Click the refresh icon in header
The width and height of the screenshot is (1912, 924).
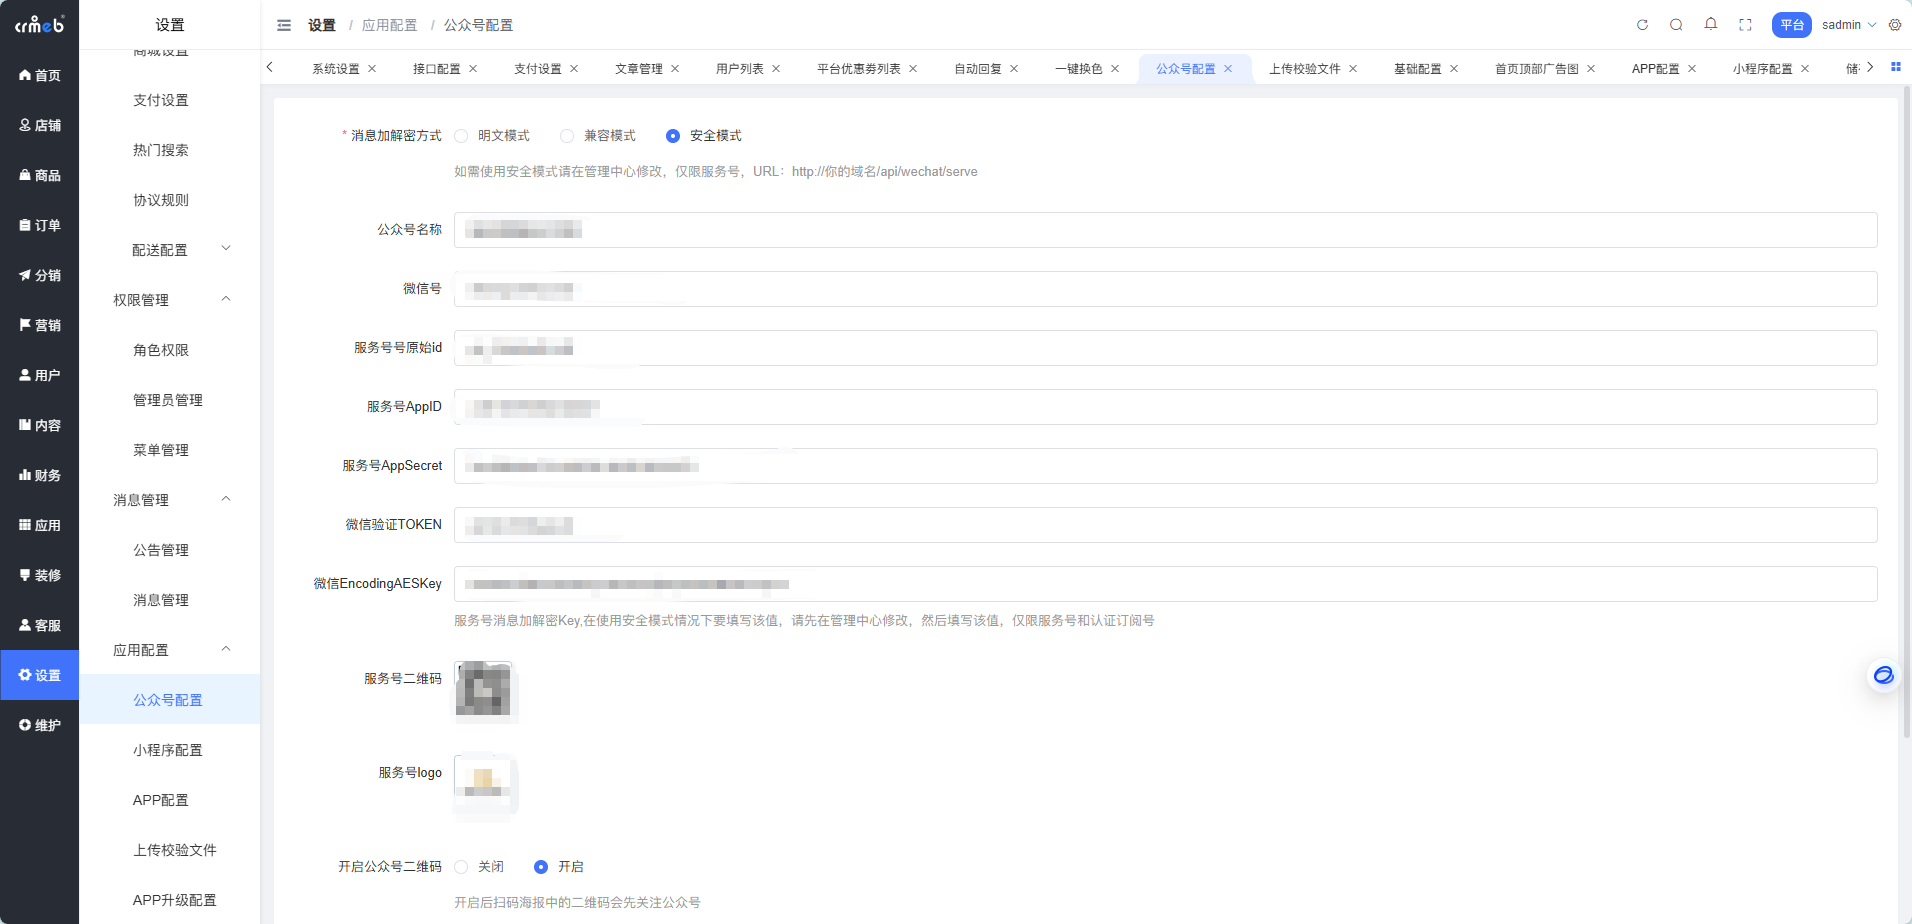pyautogui.click(x=1642, y=25)
